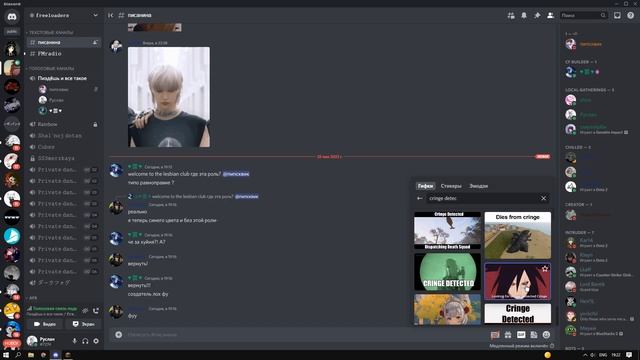Image resolution: width=640 pixels, height=360 pixels.
Task: Open the help question mark icon
Action: pos(631,16)
